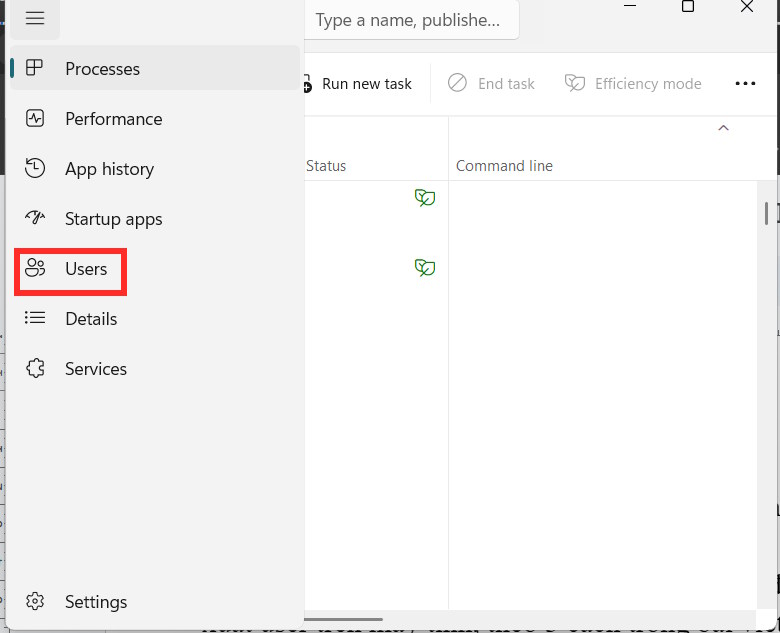Click the Startup apps gauge icon
Viewport: 780px width, 633px height.
[35, 217]
